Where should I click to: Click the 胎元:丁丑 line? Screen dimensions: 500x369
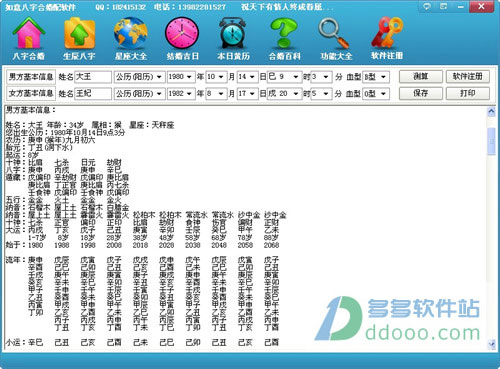tap(39, 148)
